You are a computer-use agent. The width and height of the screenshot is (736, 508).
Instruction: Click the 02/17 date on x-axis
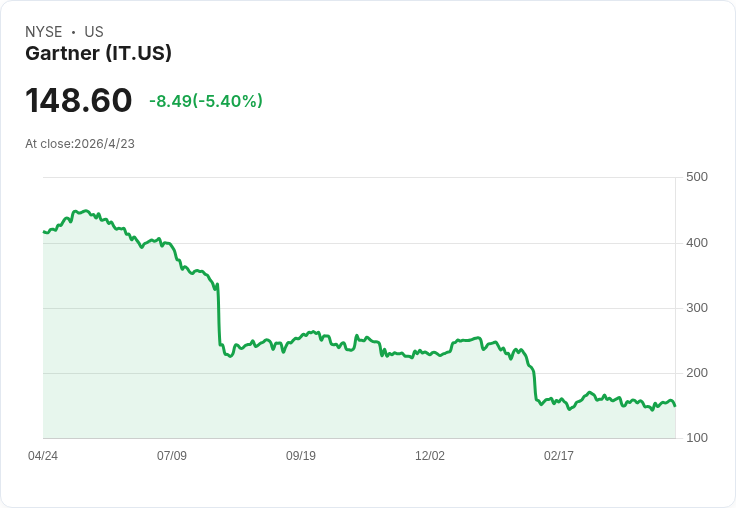559,456
